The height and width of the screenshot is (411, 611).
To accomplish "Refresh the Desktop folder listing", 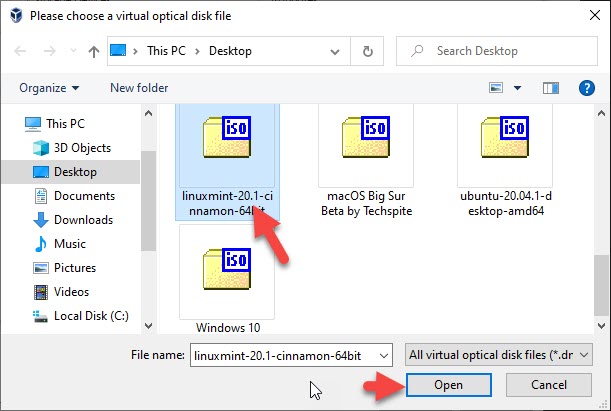I will point(368,51).
